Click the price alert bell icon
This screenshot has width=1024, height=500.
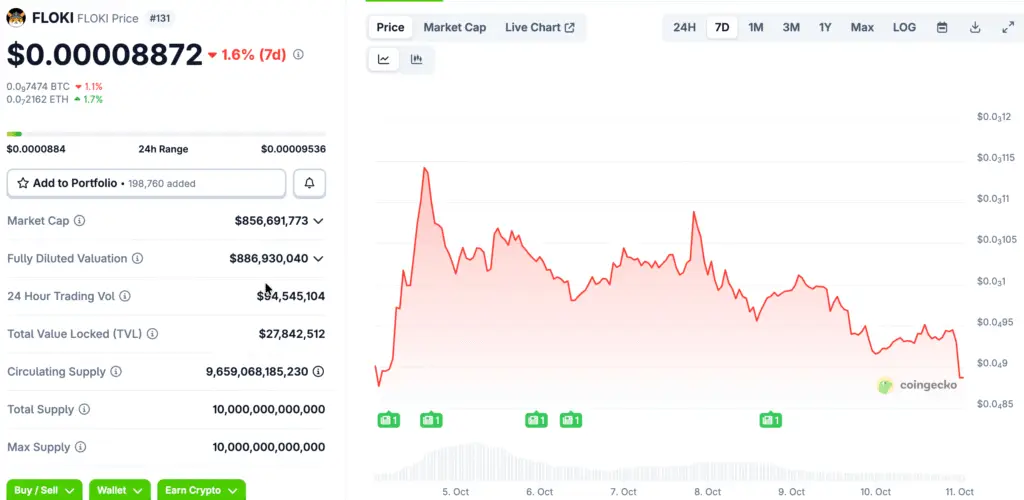tap(309, 183)
